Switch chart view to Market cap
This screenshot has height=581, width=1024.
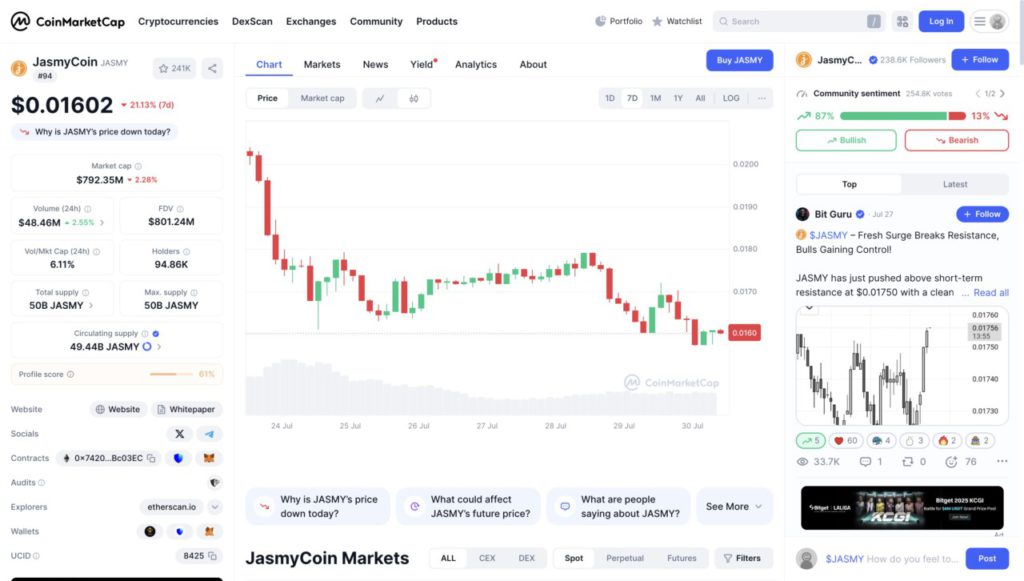pyautogui.click(x=323, y=98)
